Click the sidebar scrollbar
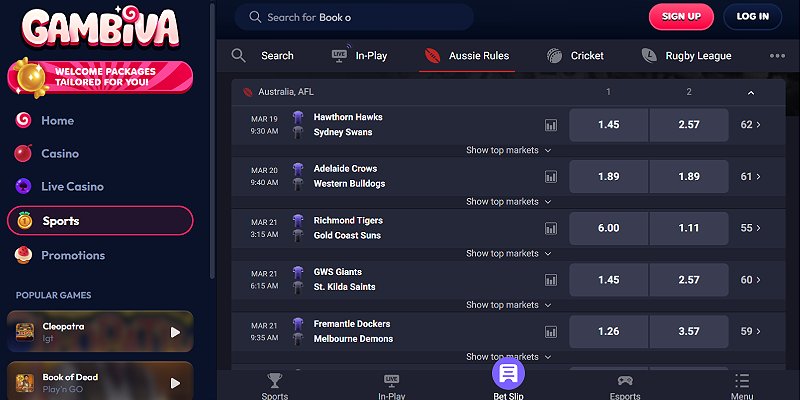The height and width of the screenshot is (400, 800). tap(212, 140)
